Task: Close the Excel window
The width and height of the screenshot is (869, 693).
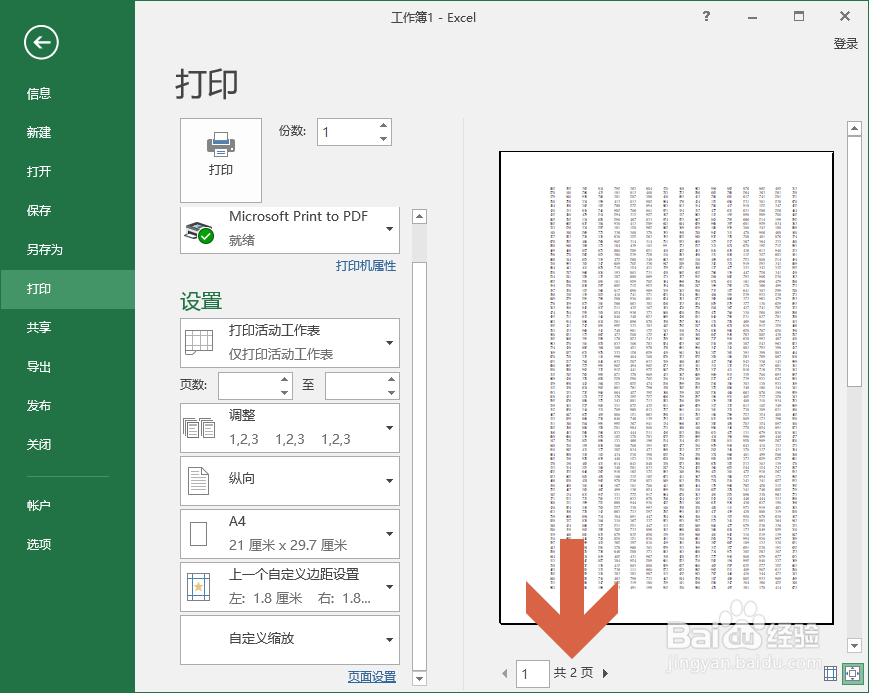Action: [x=845, y=17]
